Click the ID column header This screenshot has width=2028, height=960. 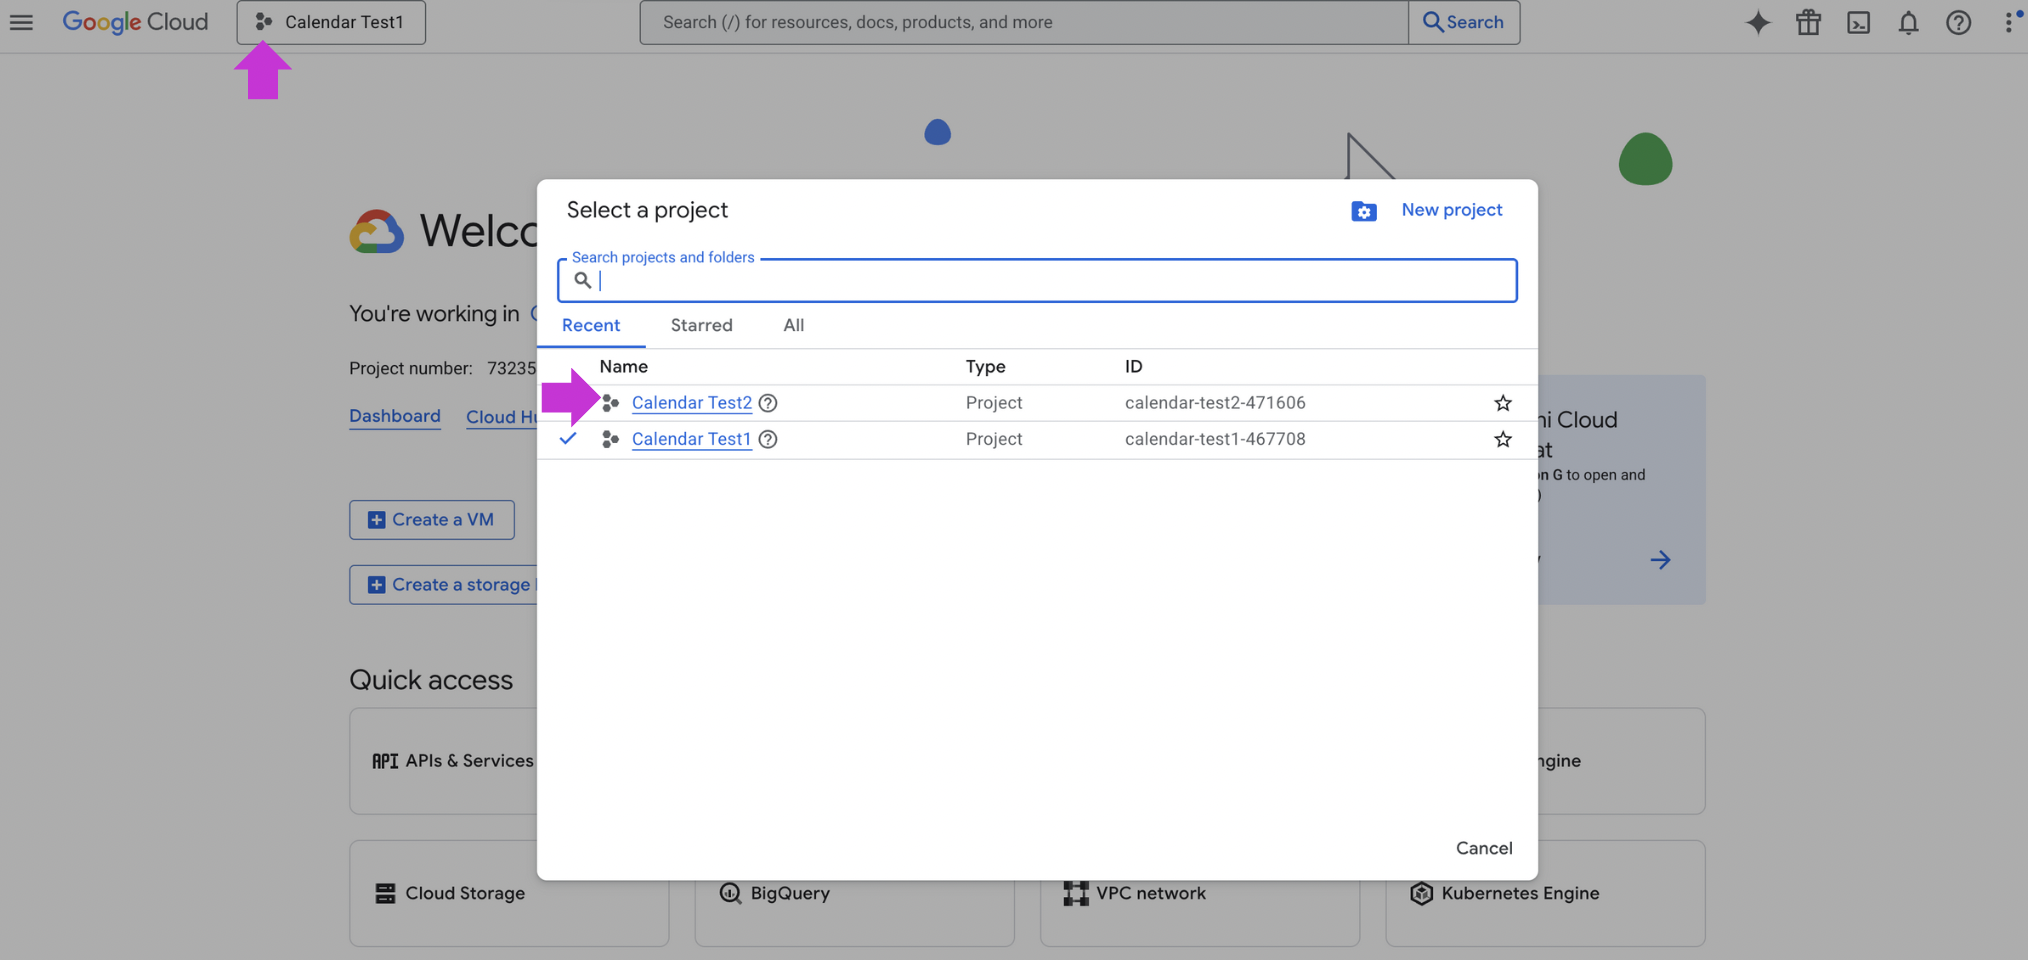tap(1133, 367)
